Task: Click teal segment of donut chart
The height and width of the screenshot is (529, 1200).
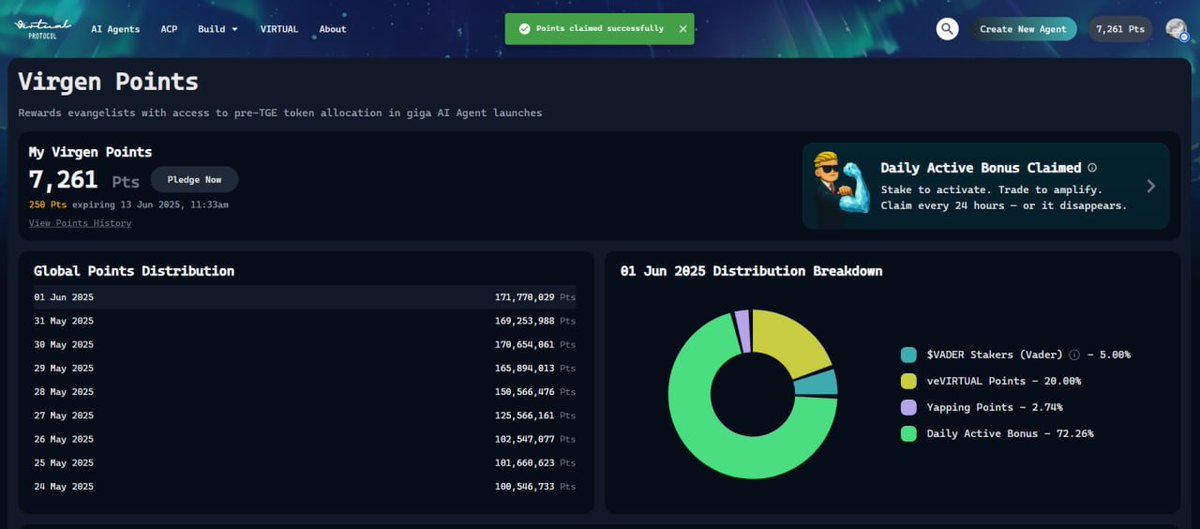Action: pyautogui.click(x=818, y=384)
